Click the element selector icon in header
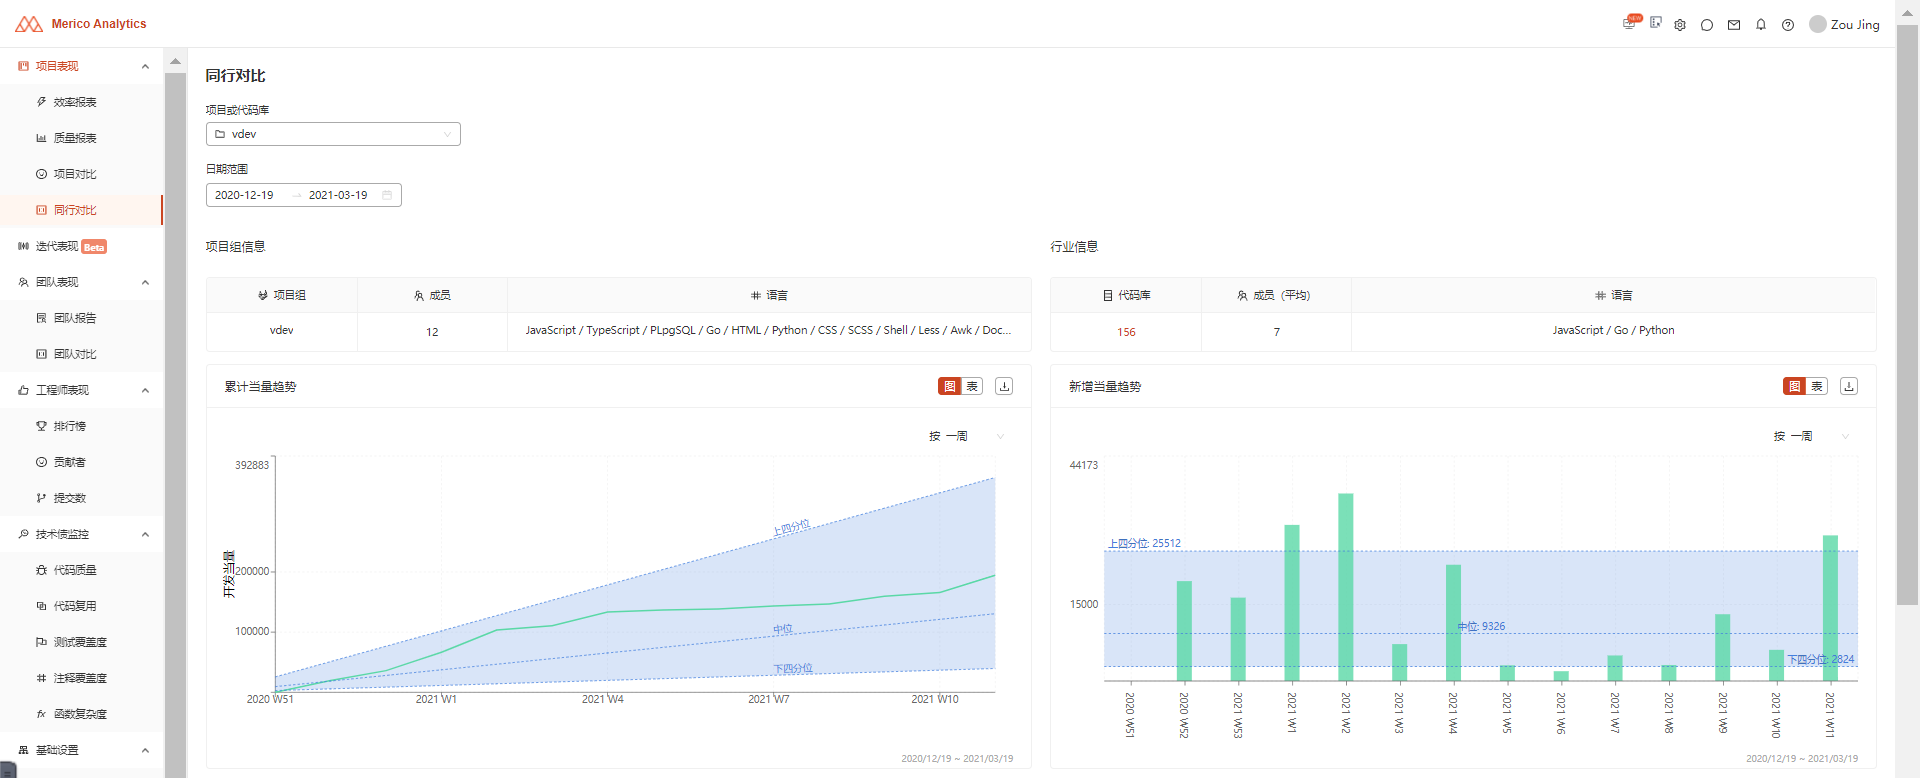Viewport: 1920px width, 778px height. [x=1656, y=23]
